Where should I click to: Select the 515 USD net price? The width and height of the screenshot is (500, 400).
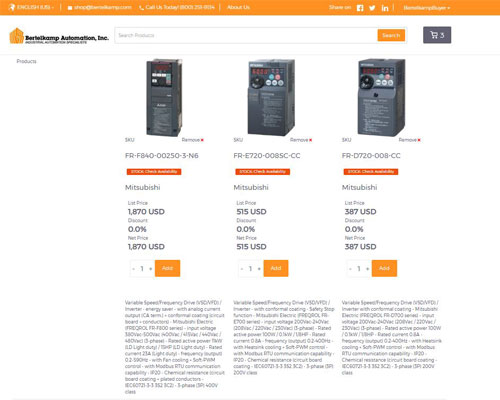pos(252,247)
